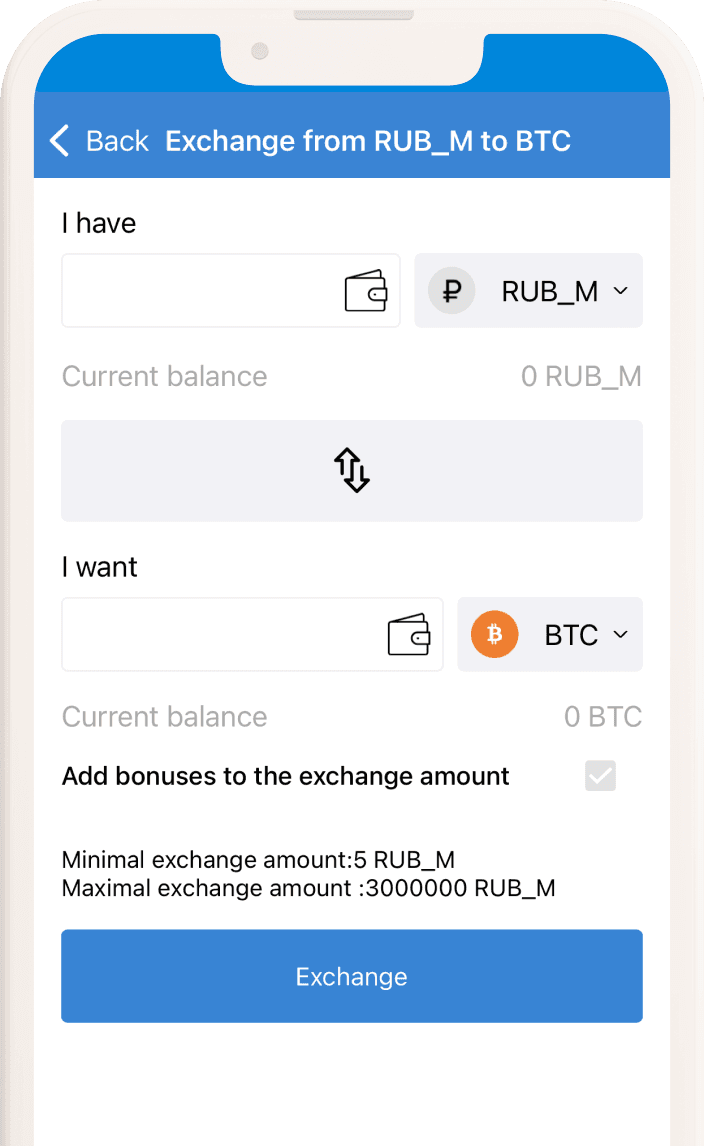Expand chevron next to RUB_M label
Viewport: 704px width, 1146px height.
pos(621,291)
